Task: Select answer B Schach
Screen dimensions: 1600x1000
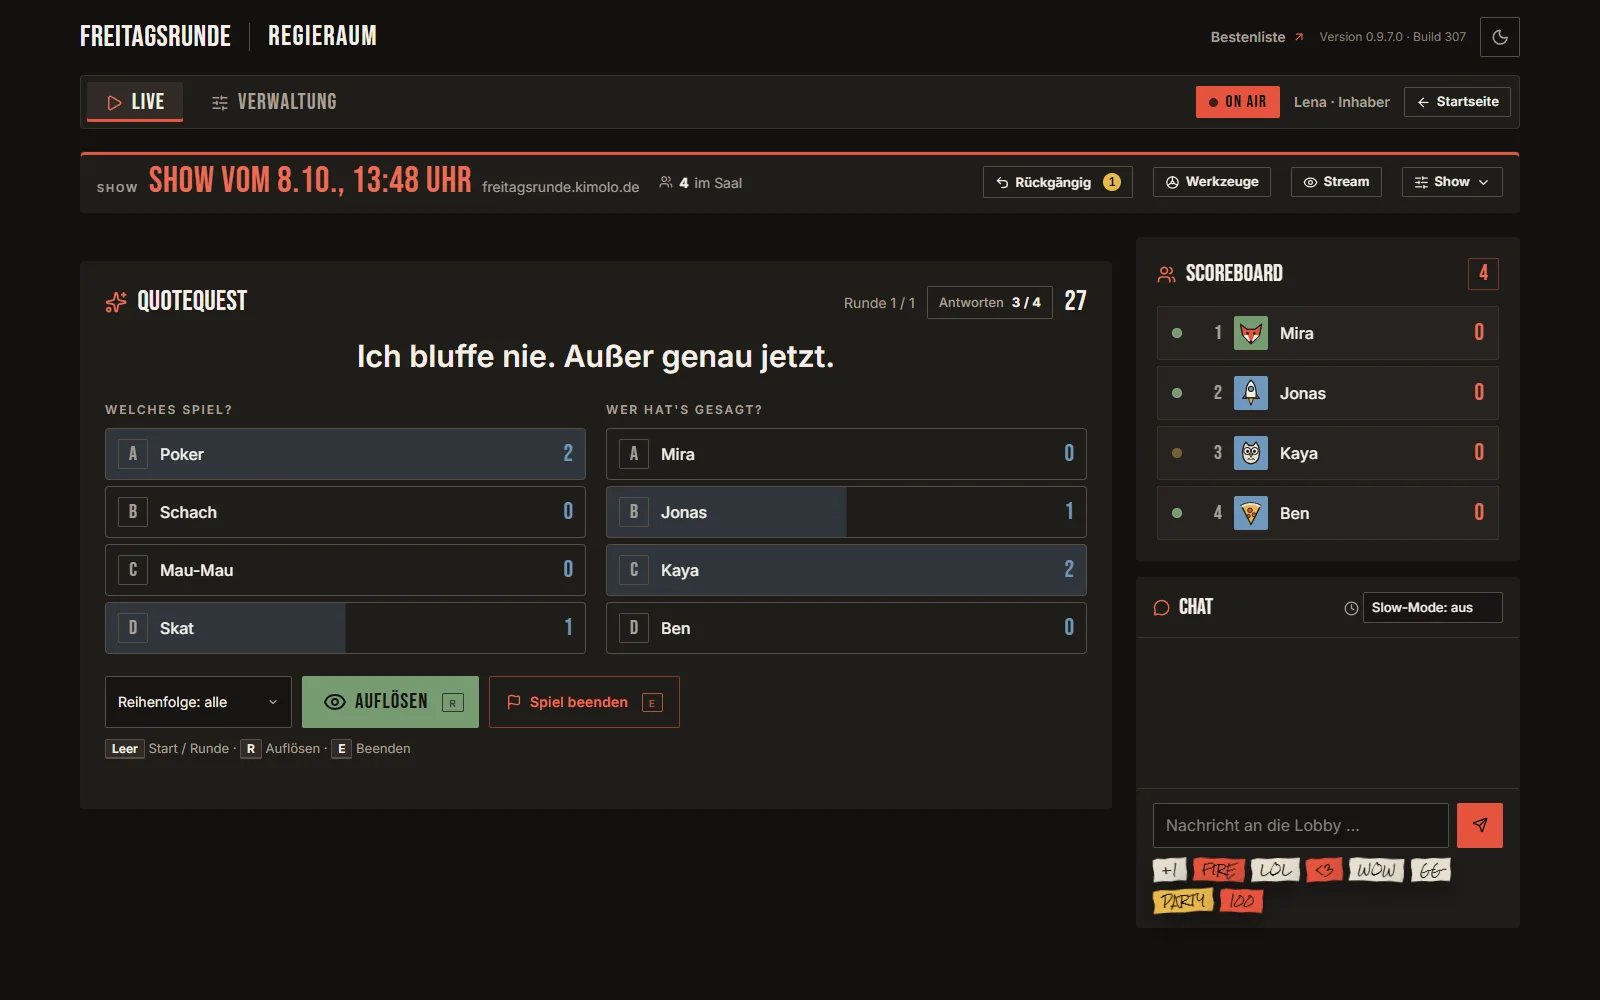Action: pos(345,512)
